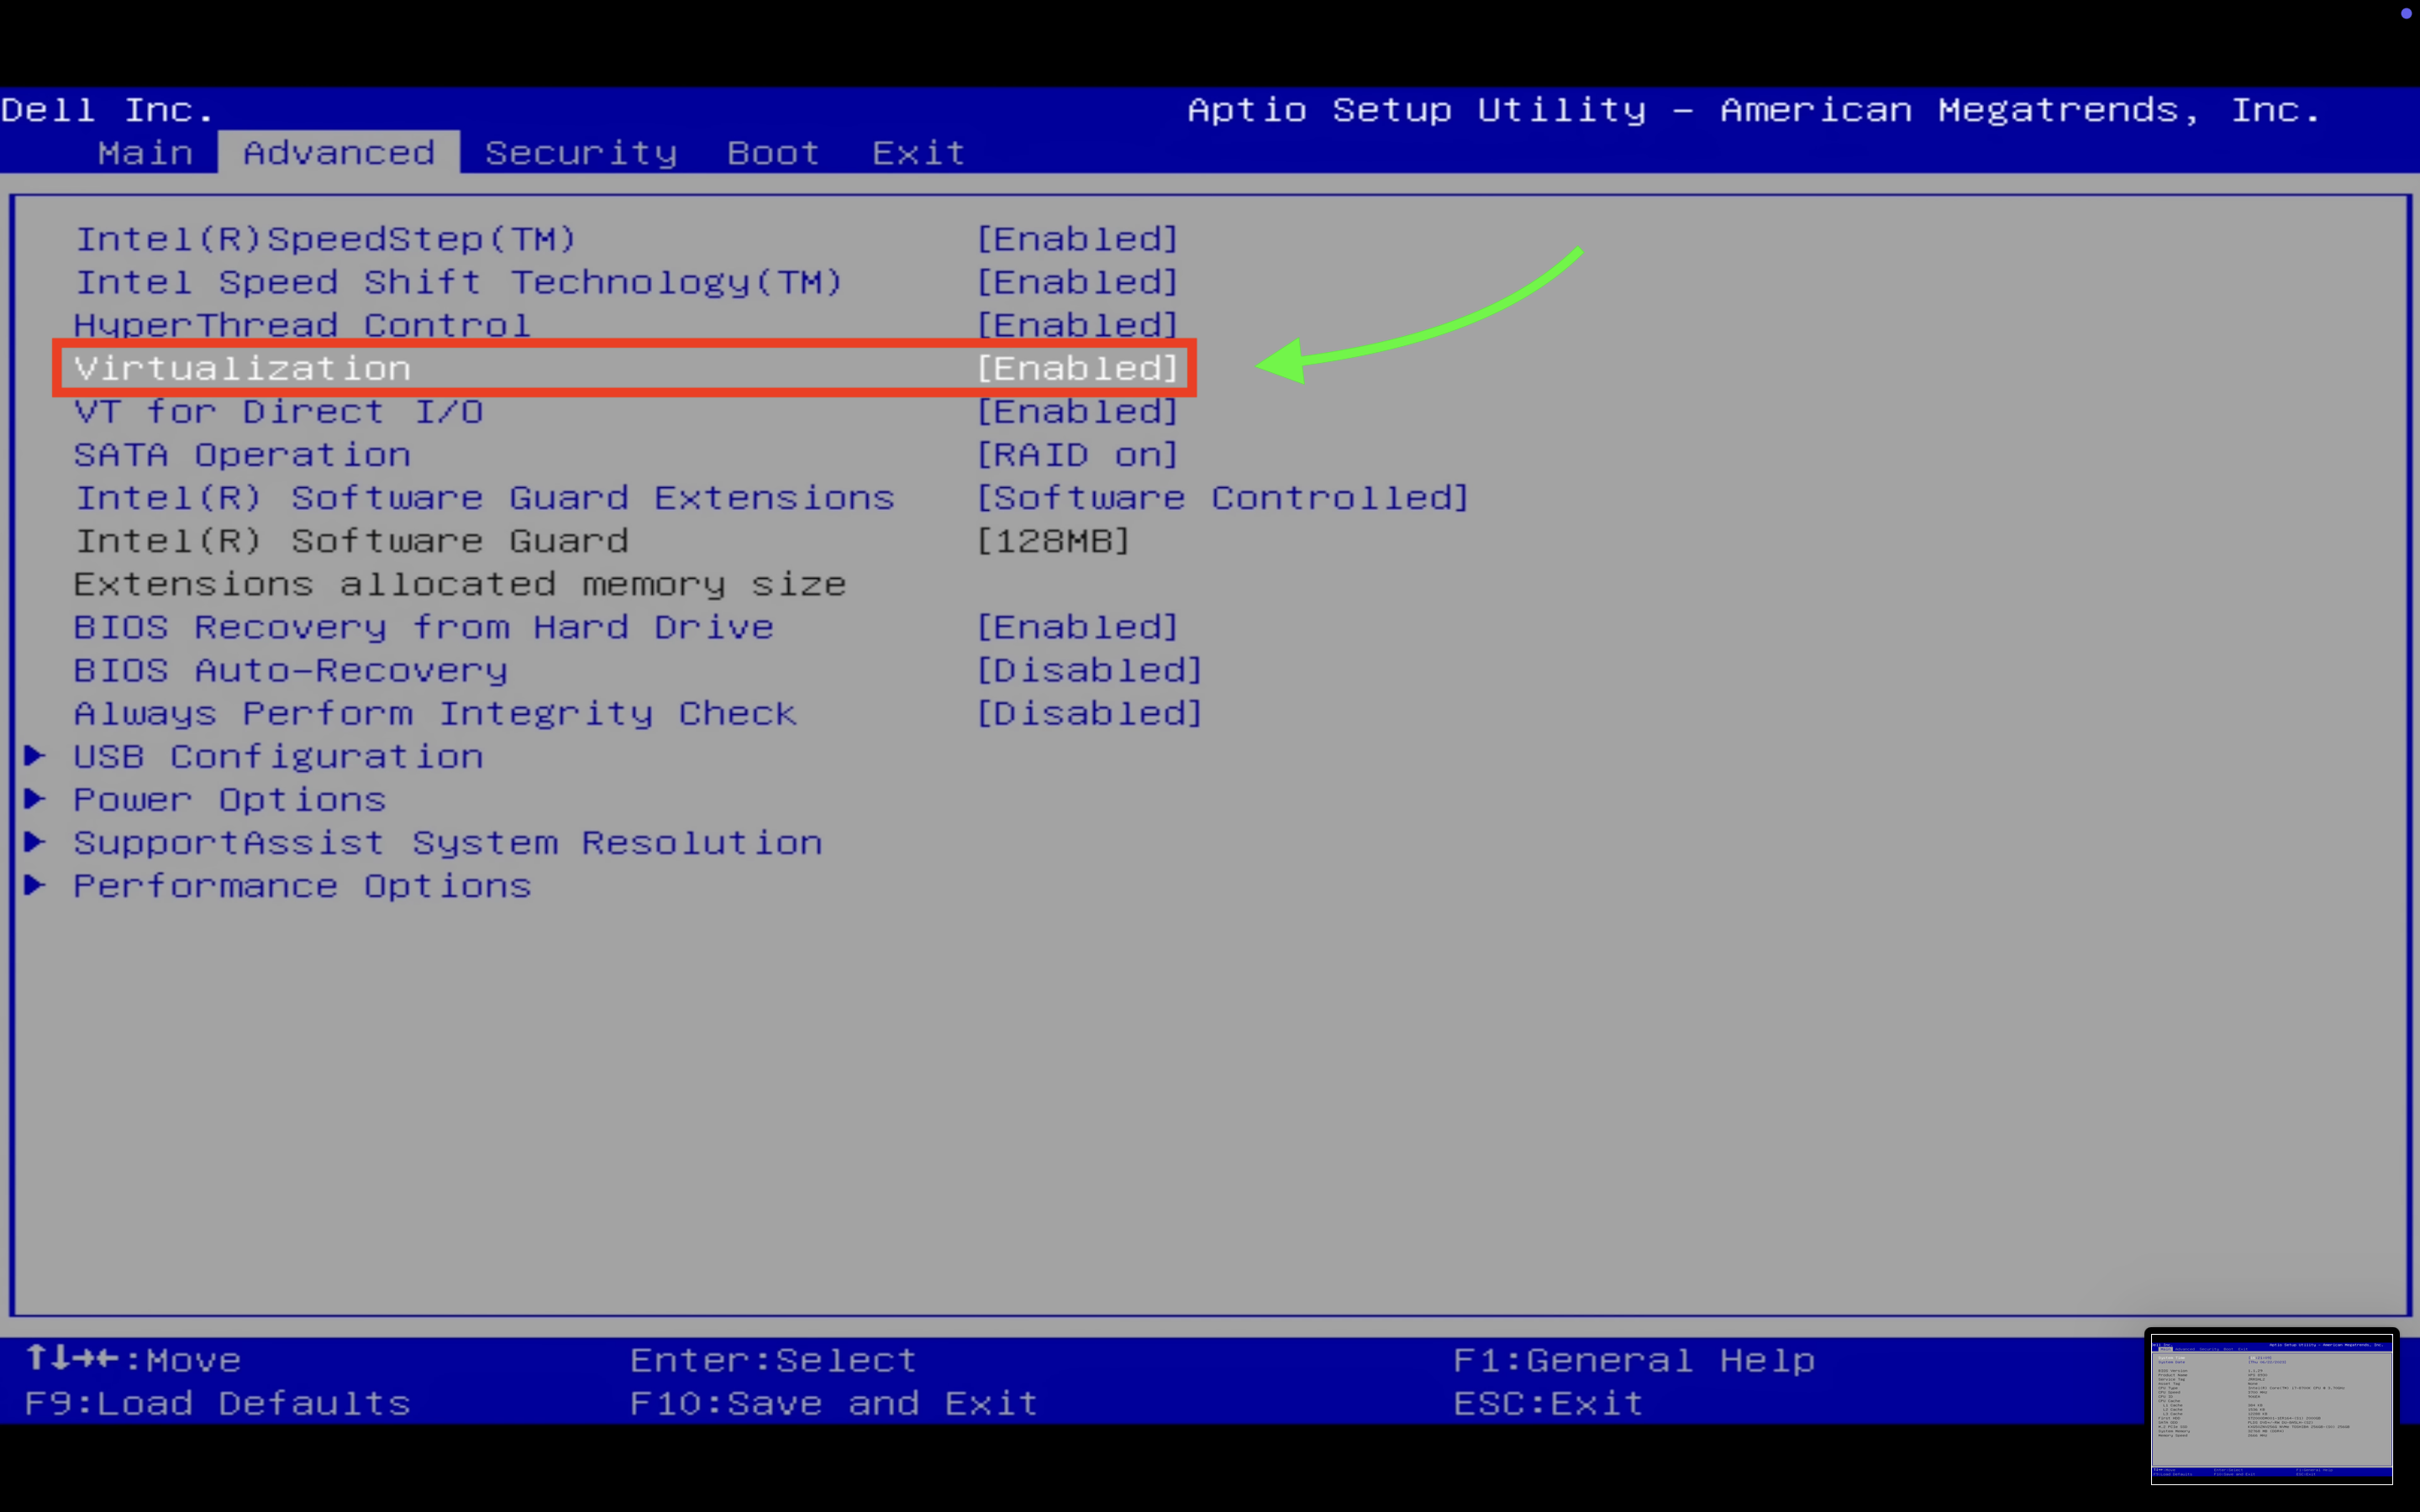Click the arrow keys Move hint
Image resolution: width=2420 pixels, height=1512 pixels.
click(133, 1360)
